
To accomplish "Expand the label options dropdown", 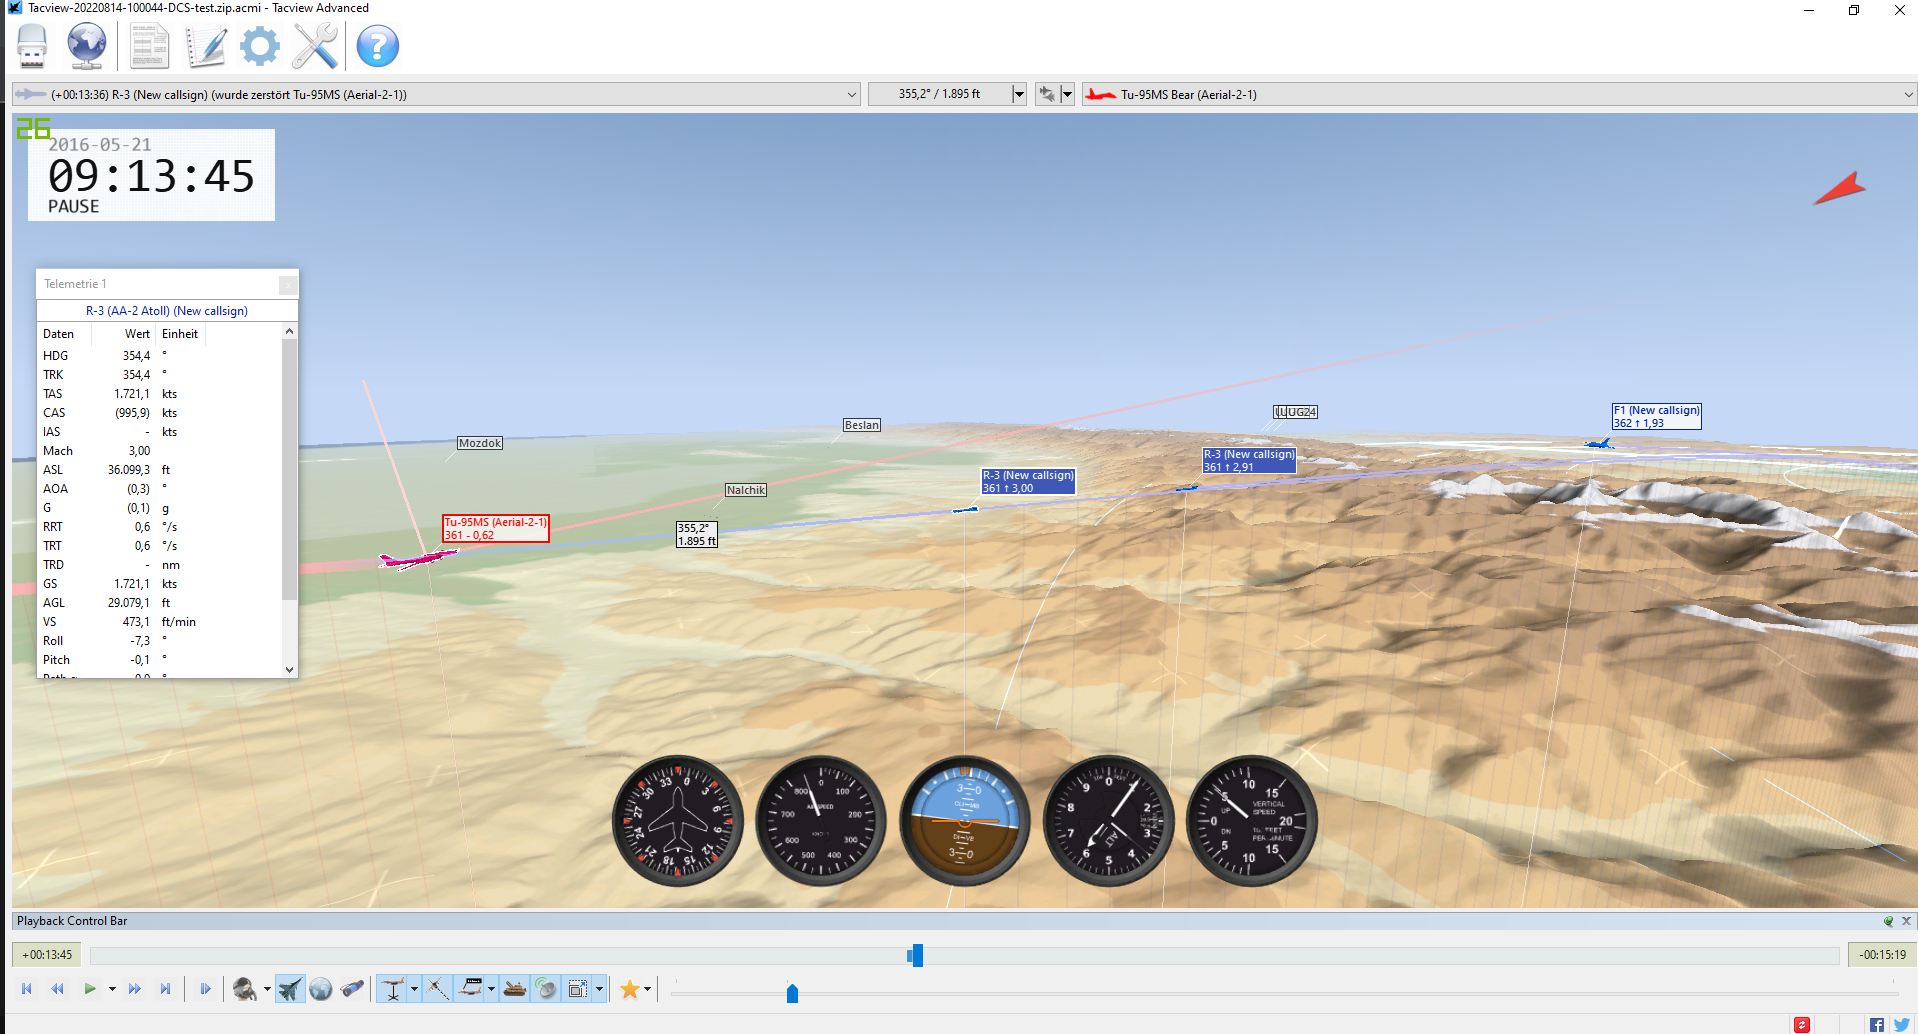I will coord(491,989).
